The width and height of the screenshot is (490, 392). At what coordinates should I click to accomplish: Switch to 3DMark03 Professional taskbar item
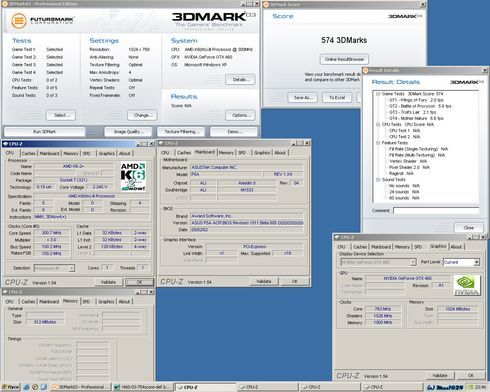click(81, 387)
